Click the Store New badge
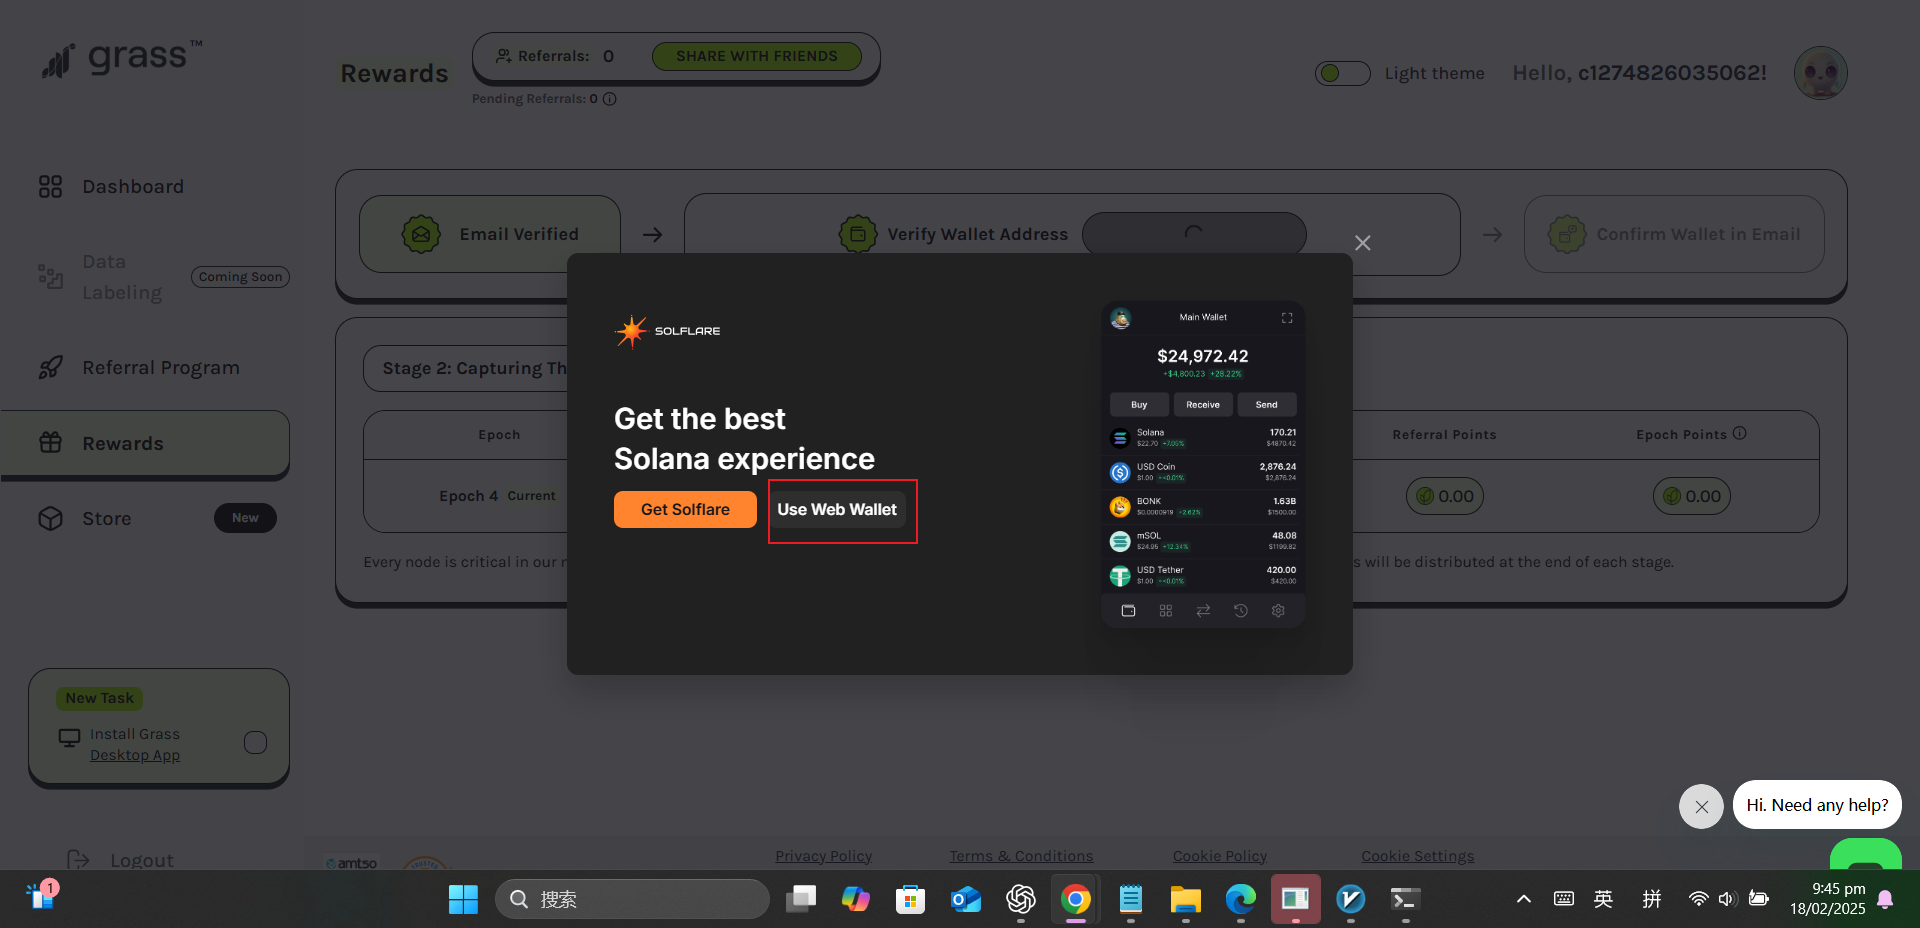The width and height of the screenshot is (1920, 928). coord(245,518)
